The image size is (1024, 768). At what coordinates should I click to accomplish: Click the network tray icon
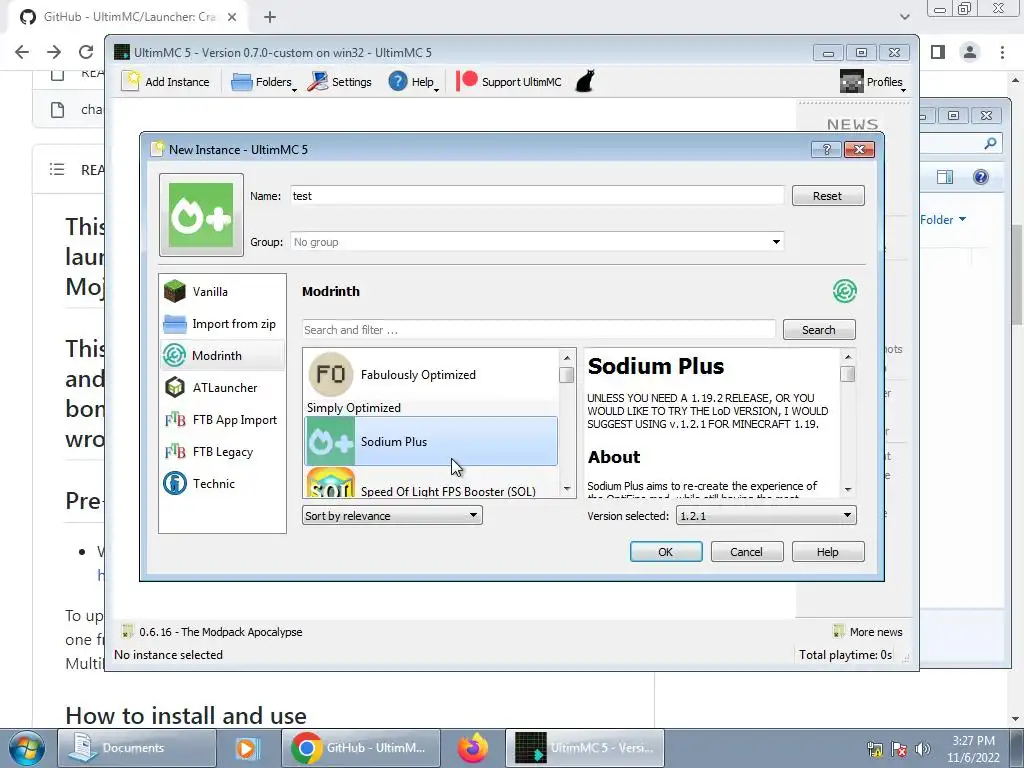(x=874, y=749)
